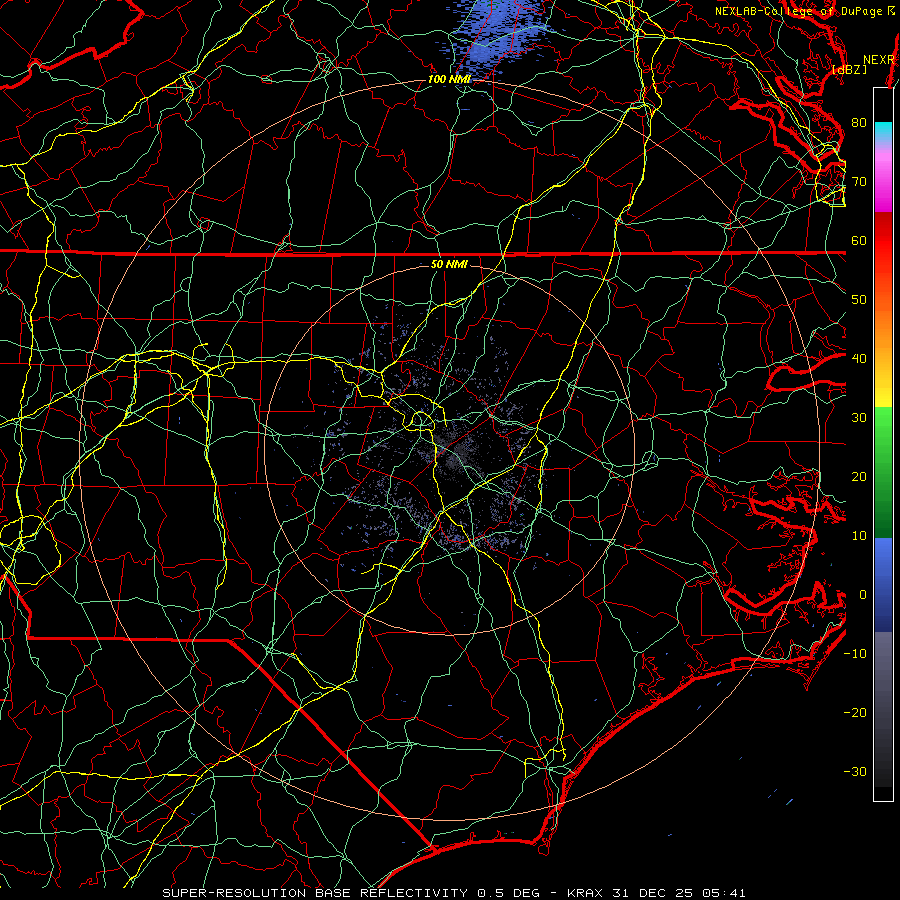Viewport: 900px width, 900px height.
Task: Click the 60 value on the dBZ scale
Action: pyautogui.click(x=859, y=241)
